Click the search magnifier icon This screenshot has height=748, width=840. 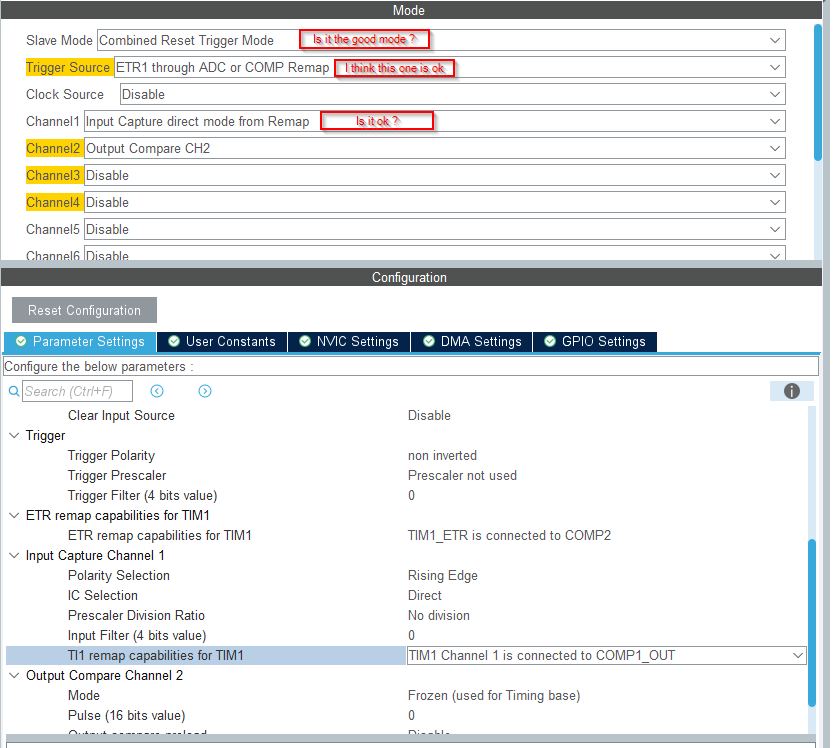[x=14, y=391]
